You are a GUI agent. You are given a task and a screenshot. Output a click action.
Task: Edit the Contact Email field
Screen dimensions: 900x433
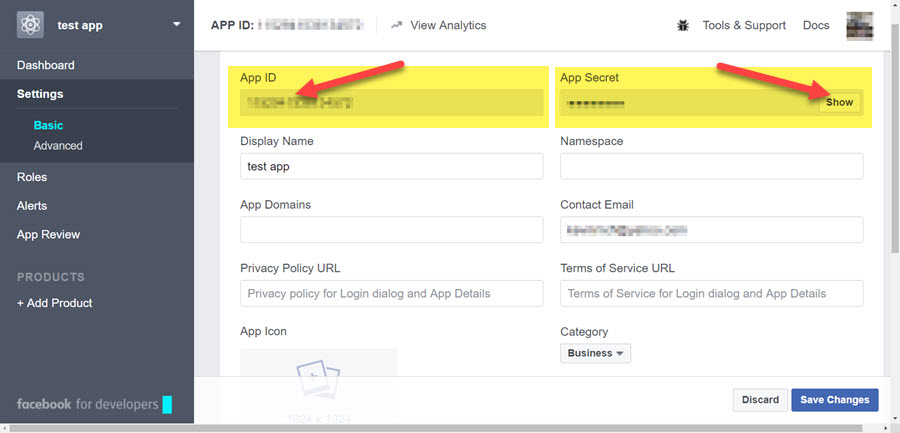(712, 230)
